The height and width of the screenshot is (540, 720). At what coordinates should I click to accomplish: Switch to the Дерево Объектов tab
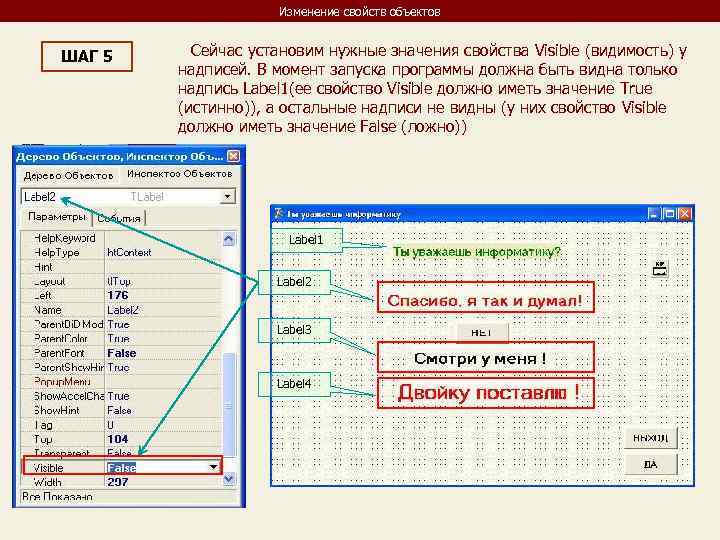click(x=68, y=175)
